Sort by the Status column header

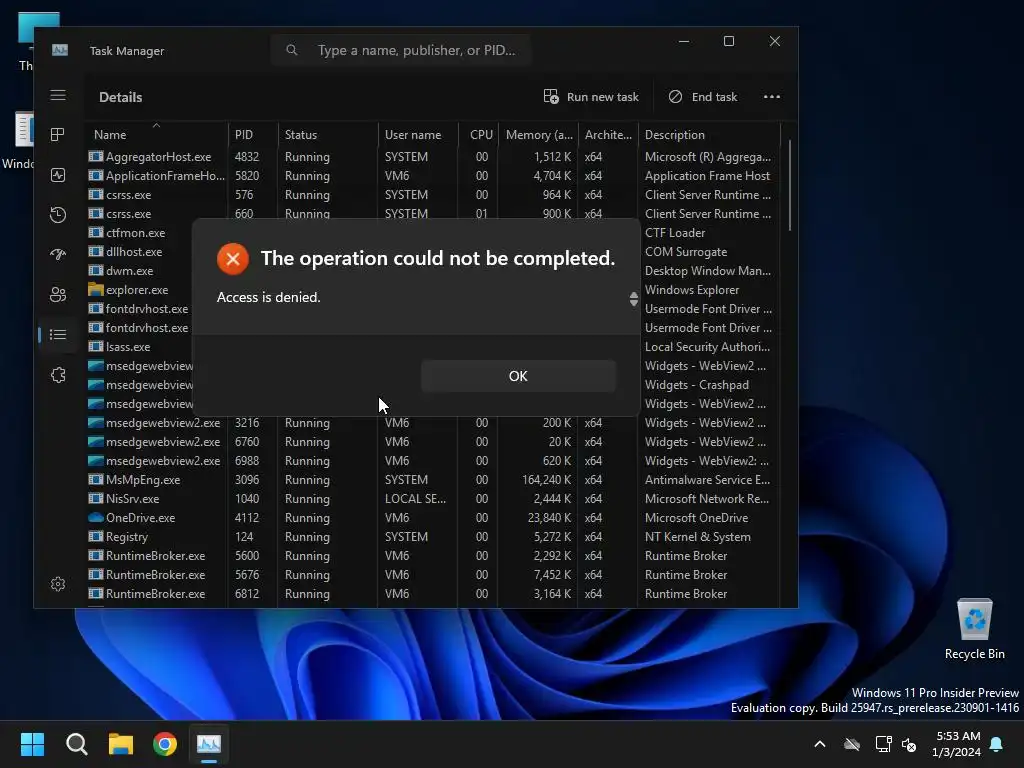click(328, 135)
